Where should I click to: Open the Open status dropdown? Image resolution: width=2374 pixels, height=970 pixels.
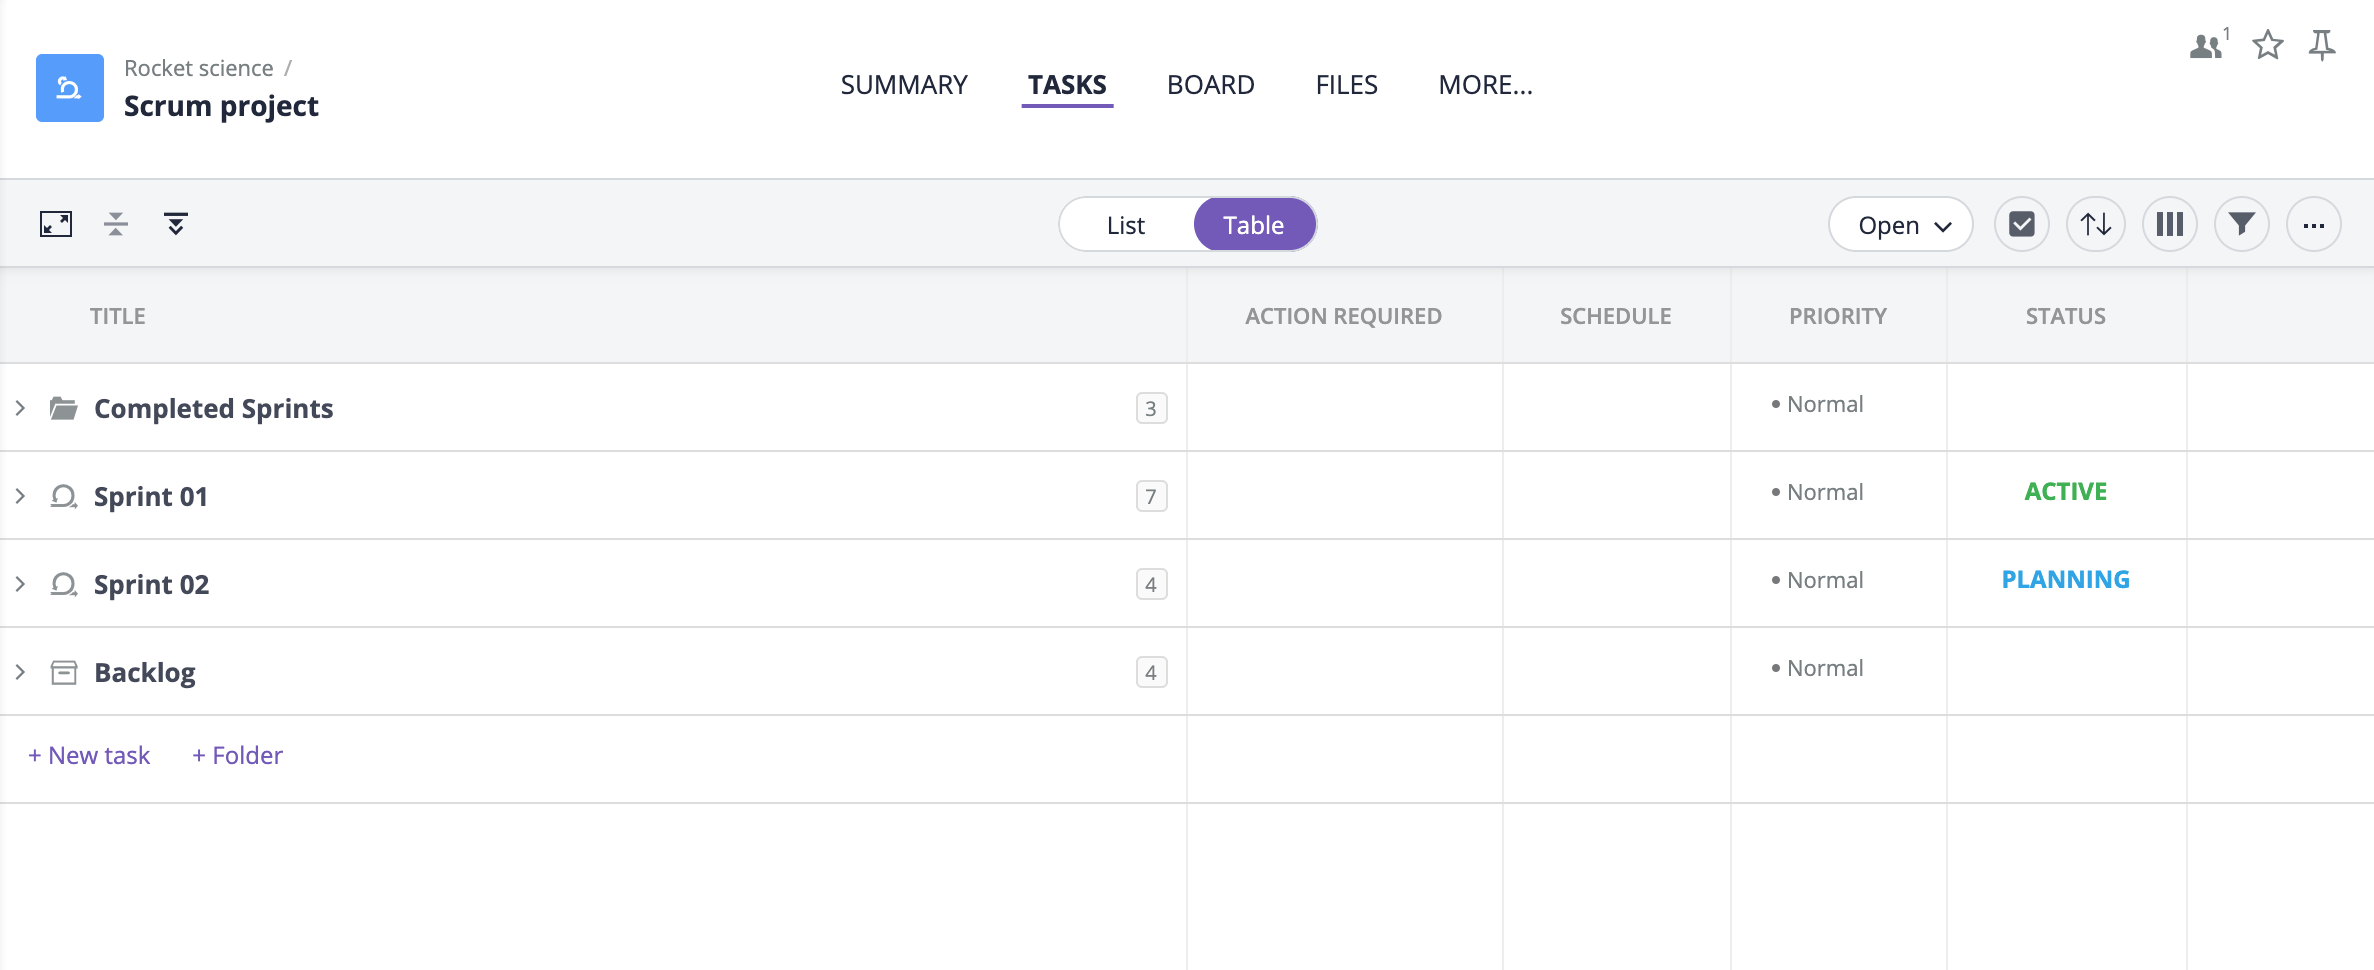[x=1901, y=225]
